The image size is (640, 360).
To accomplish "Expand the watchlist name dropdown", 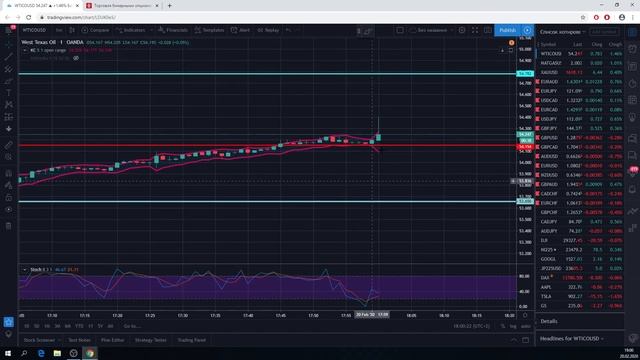I will (x=562, y=32).
